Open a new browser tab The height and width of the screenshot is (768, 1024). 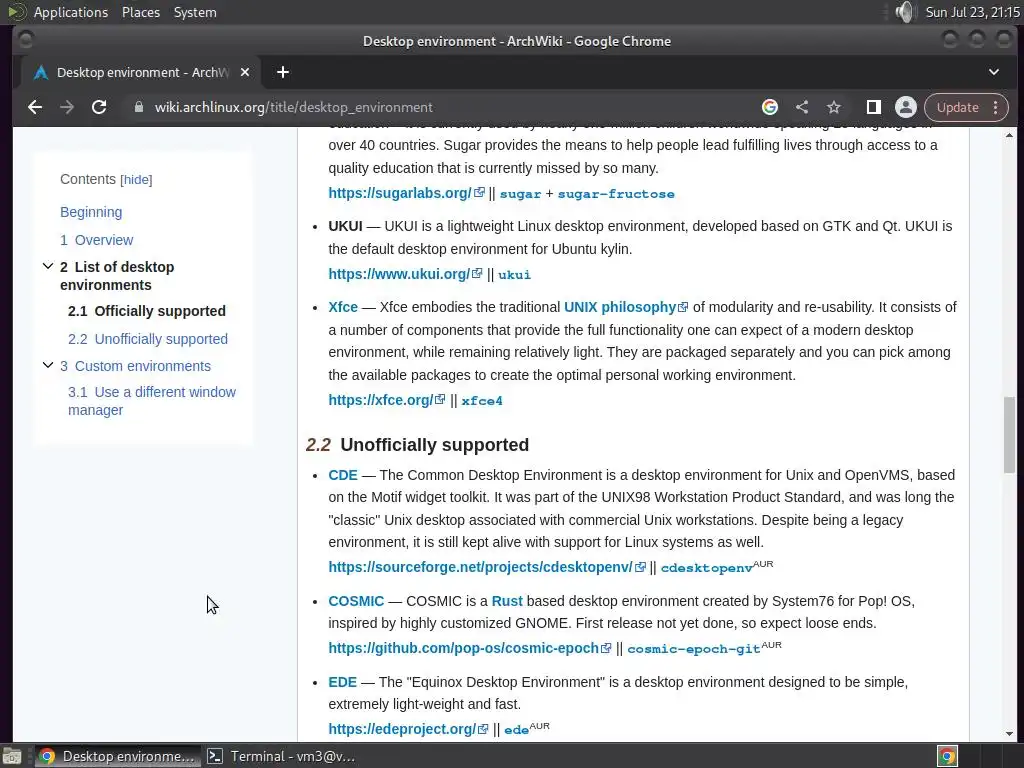(x=283, y=72)
